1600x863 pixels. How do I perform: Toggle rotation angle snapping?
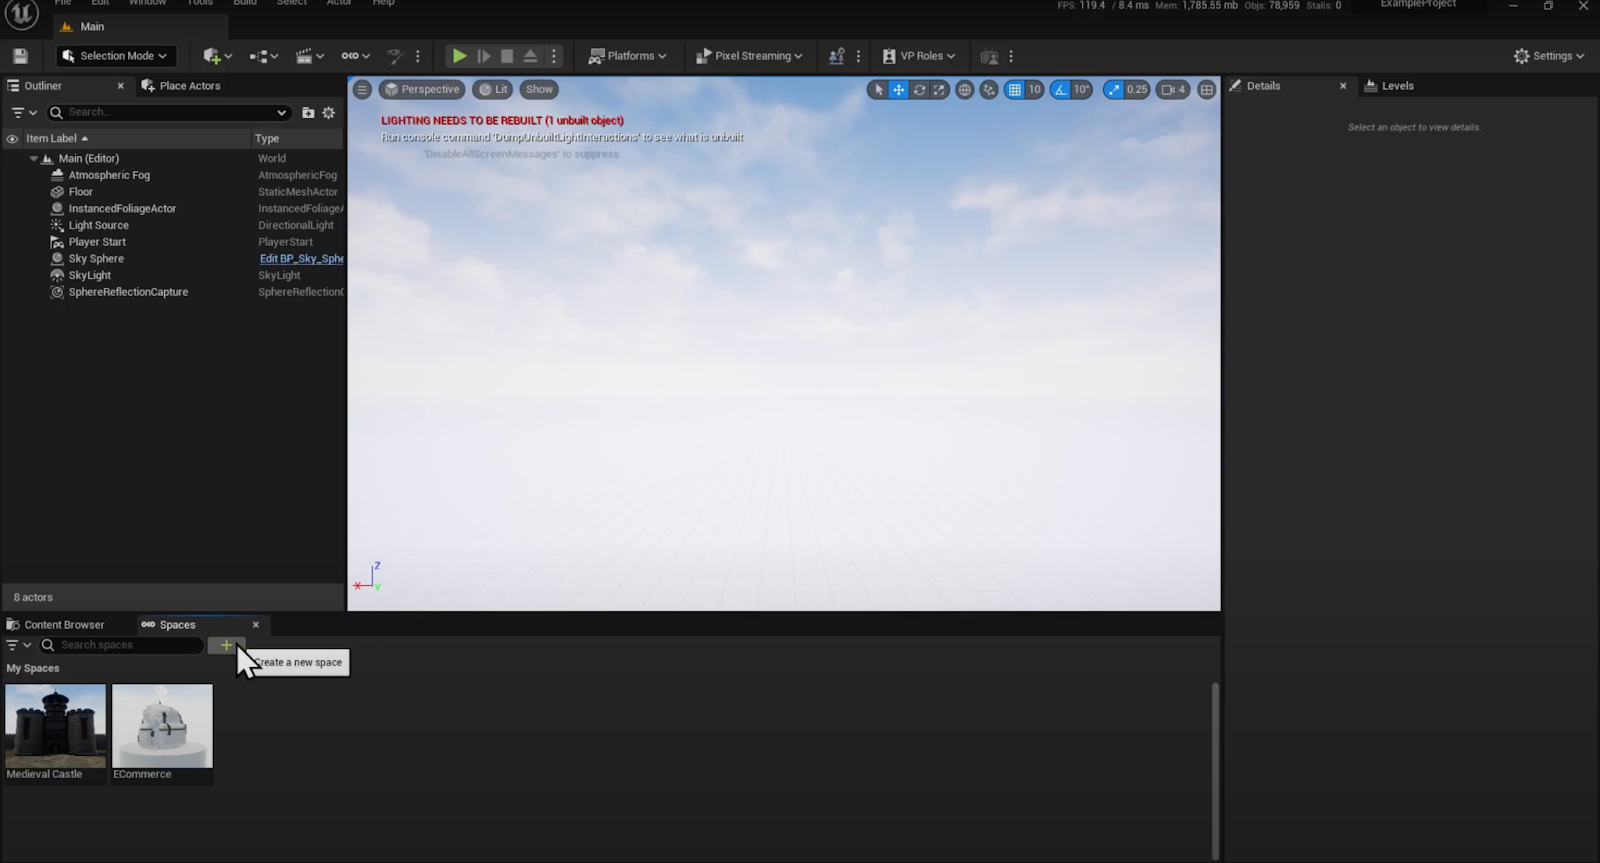coord(1060,90)
